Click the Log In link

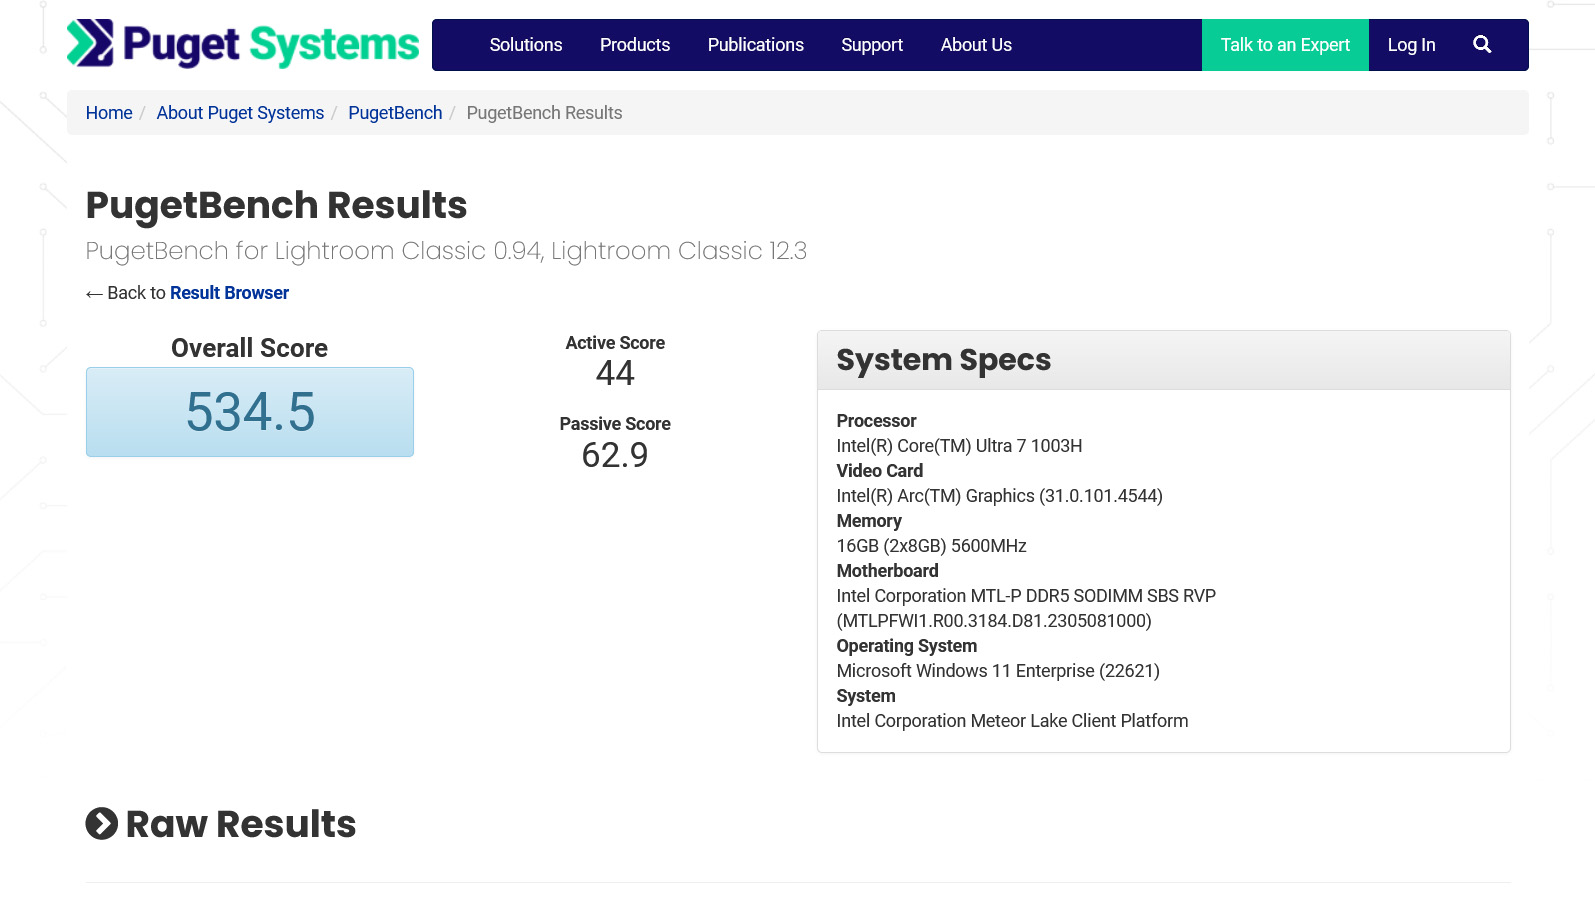click(1411, 45)
